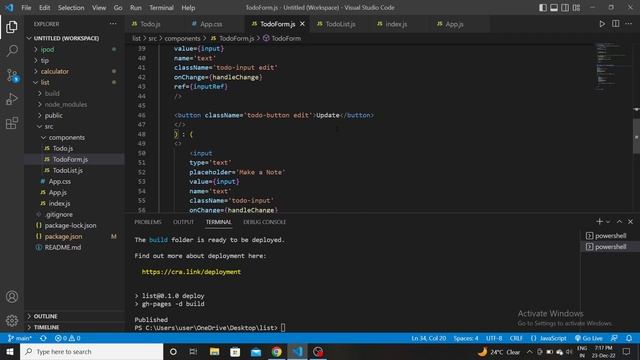Maximize the panel with the up chevron
The width and height of the screenshot is (640, 360).
(619, 222)
